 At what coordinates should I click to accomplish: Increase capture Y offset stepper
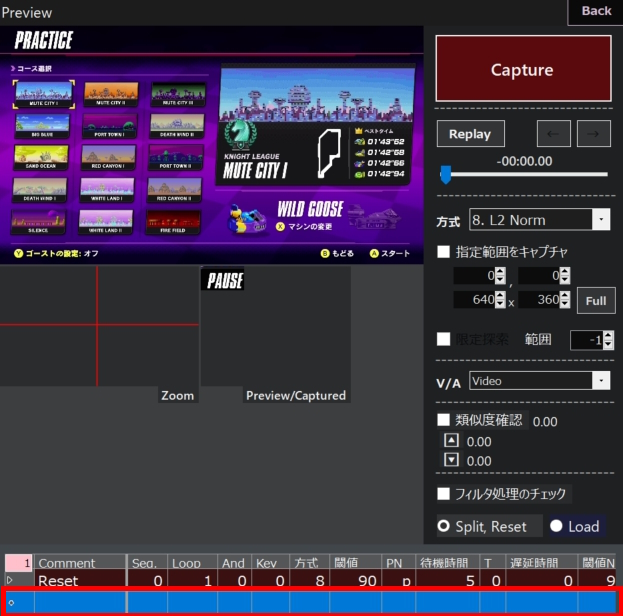pos(565,271)
